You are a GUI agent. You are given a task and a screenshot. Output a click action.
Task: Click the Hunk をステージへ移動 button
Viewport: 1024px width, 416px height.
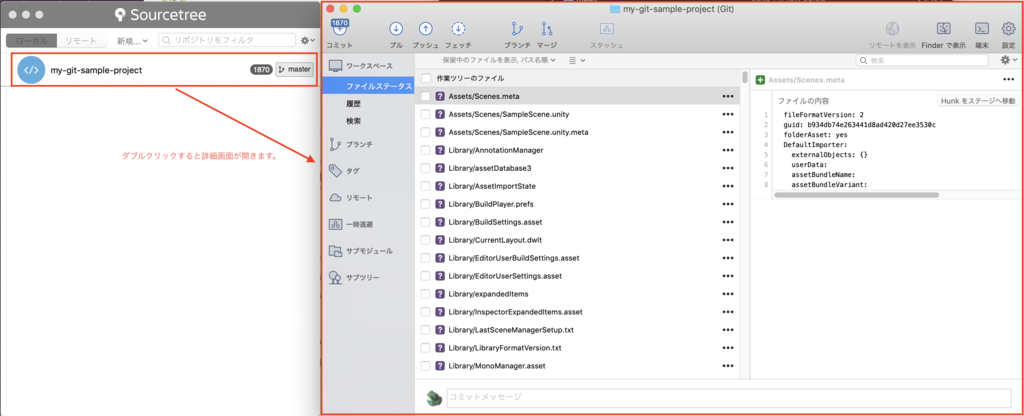[978, 101]
